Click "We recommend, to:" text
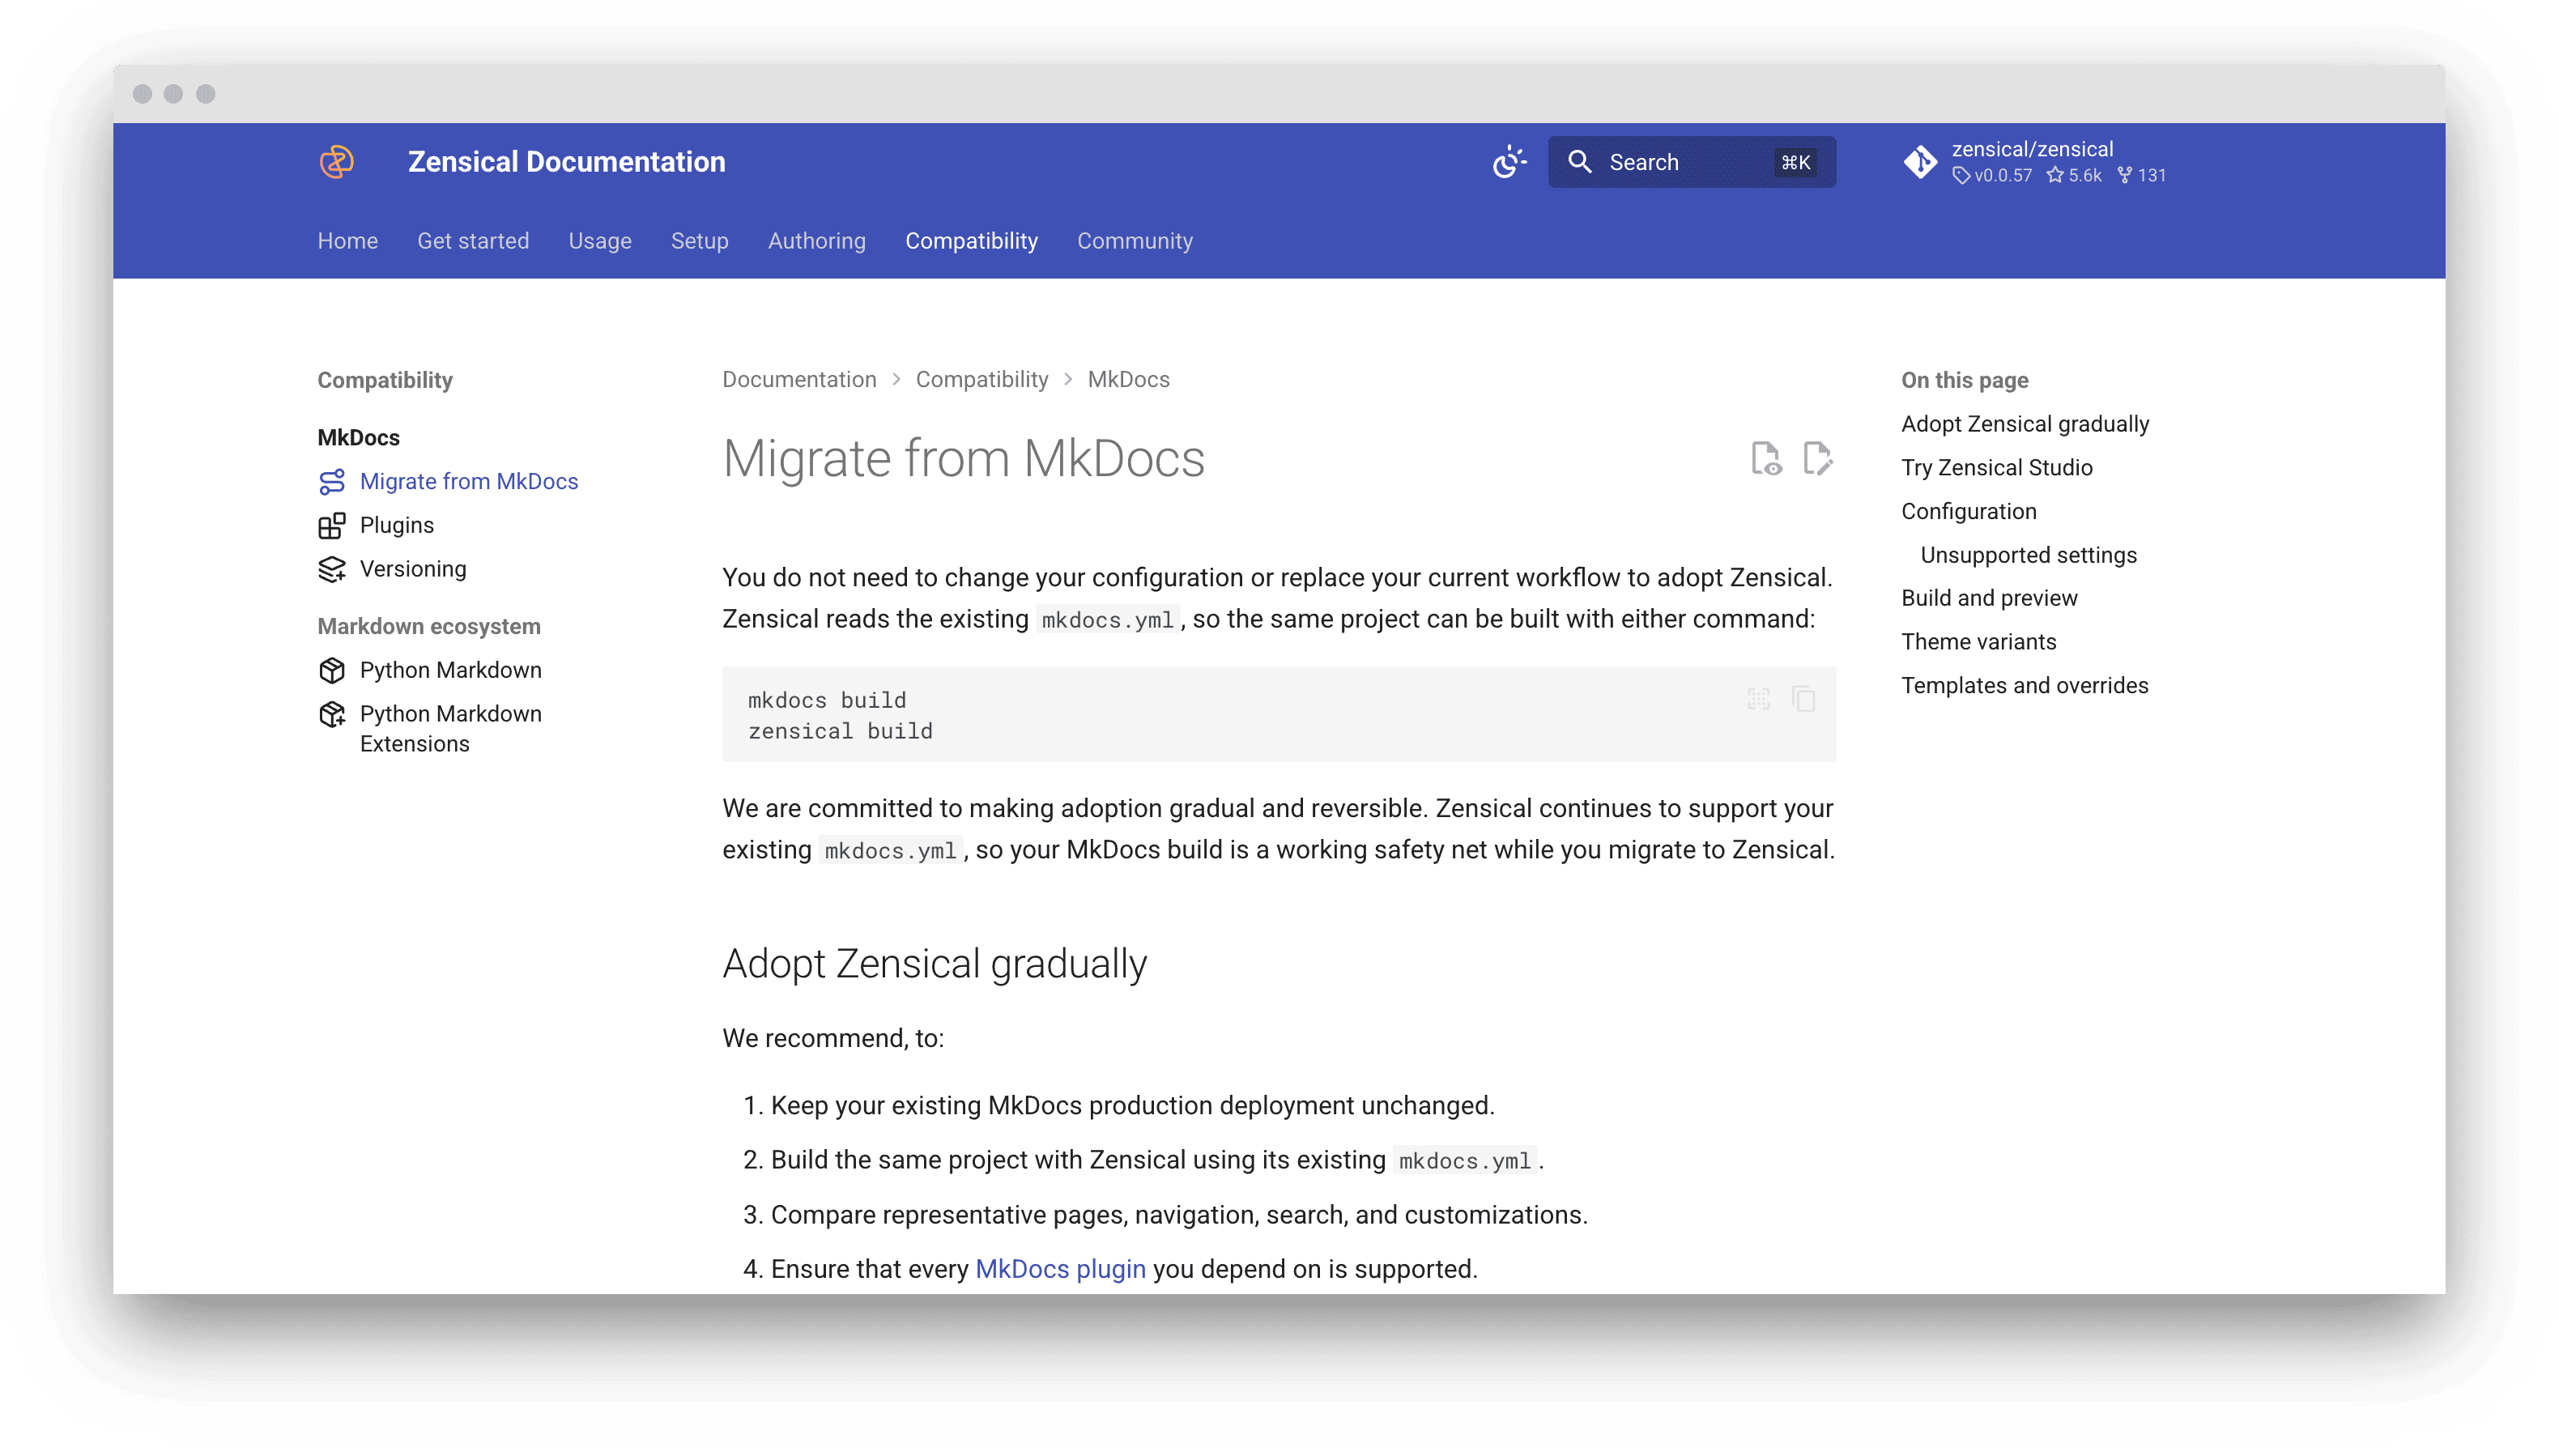 pos(833,1039)
